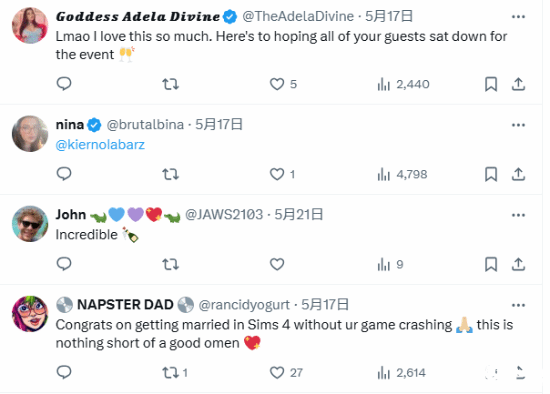Reply to Goddess Adela Divine's tweet

pos(64,84)
